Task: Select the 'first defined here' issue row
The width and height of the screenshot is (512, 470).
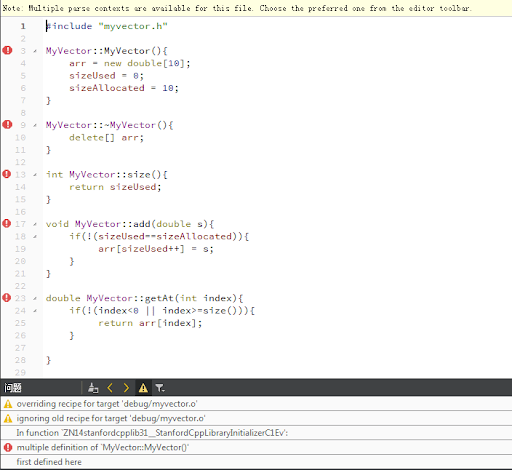Action: click(x=256, y=462)
